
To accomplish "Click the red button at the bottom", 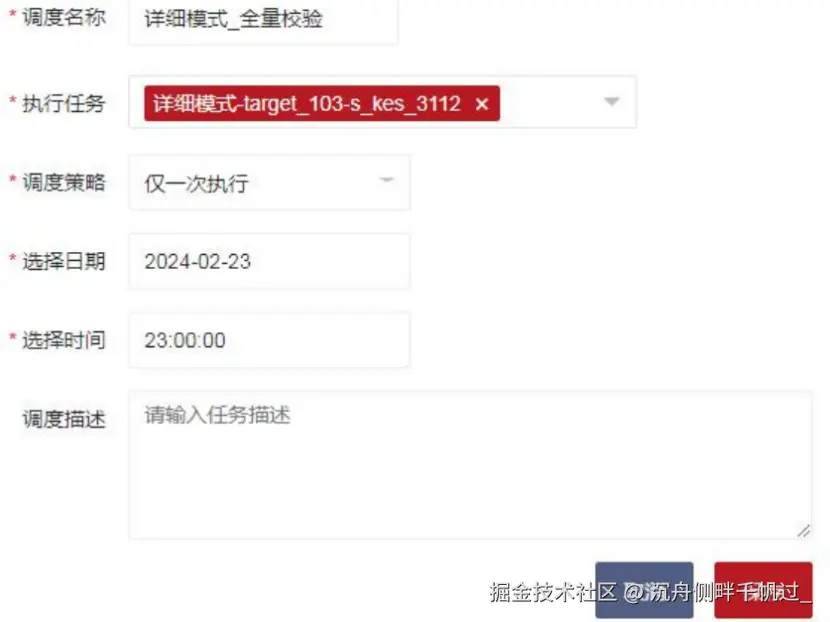I will click(763, 590).
